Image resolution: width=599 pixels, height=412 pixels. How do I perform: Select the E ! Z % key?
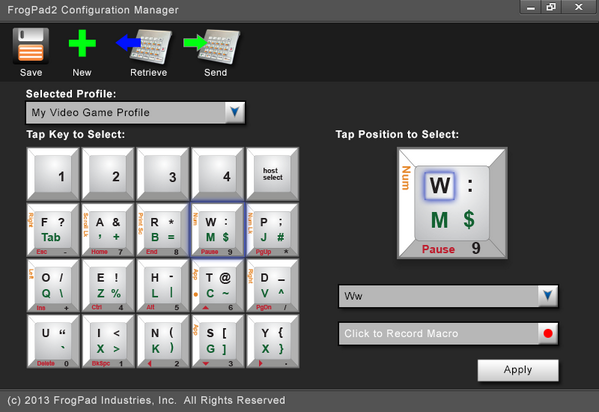point(108,285)
